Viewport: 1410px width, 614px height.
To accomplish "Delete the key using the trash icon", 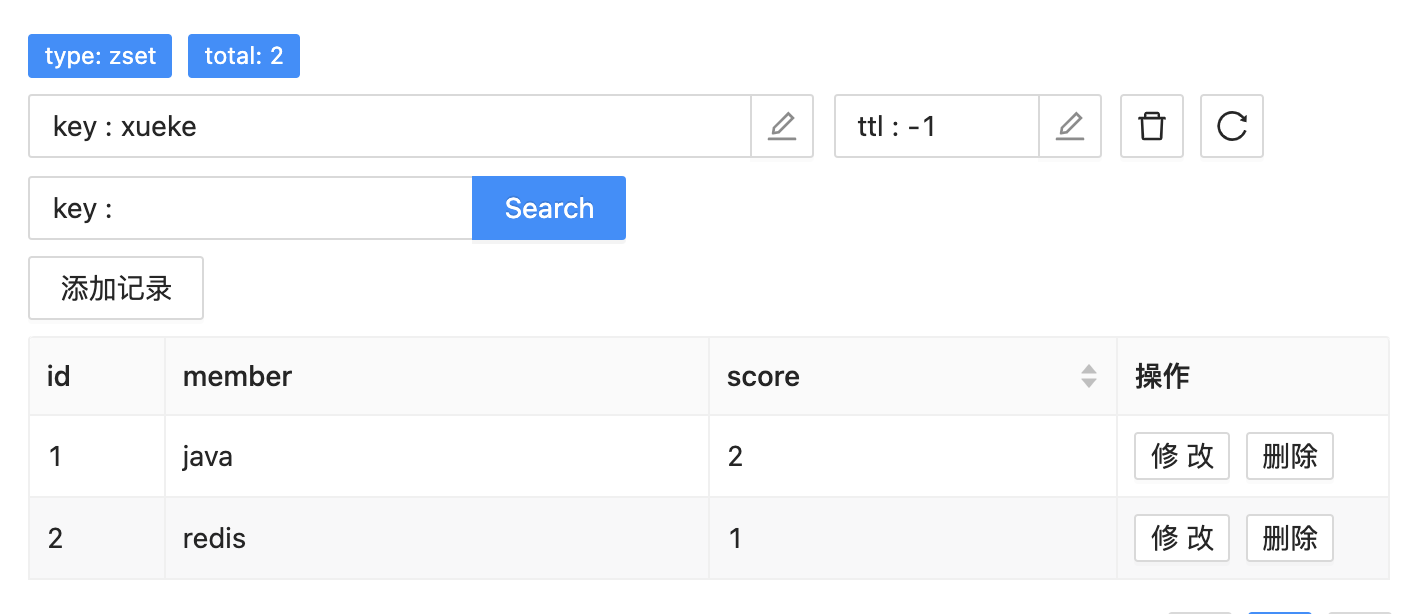I will [x=1152, y=126].
